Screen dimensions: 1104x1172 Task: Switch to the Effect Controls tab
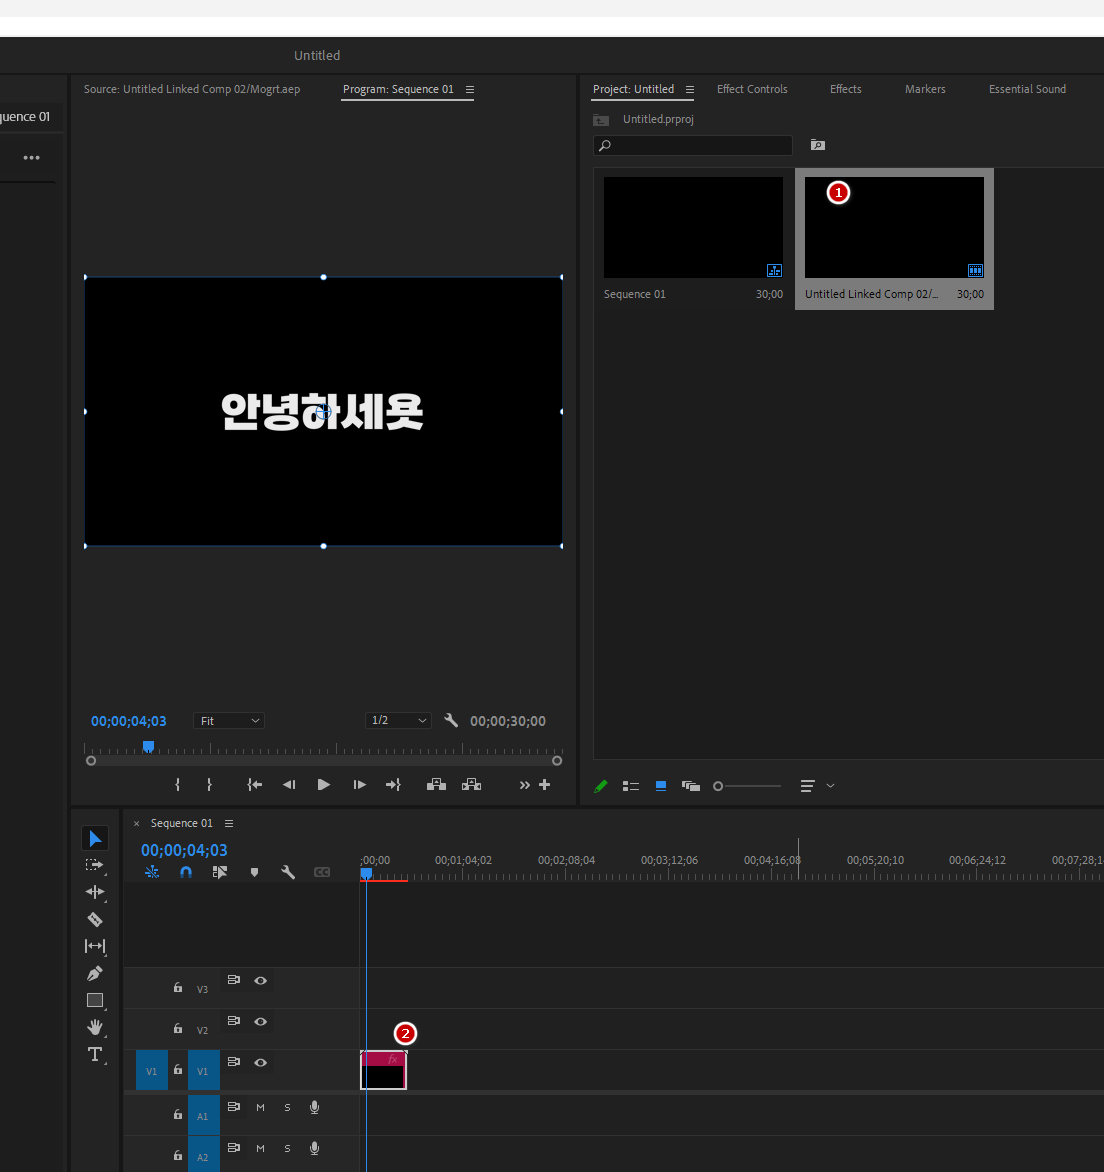point(752,89)
